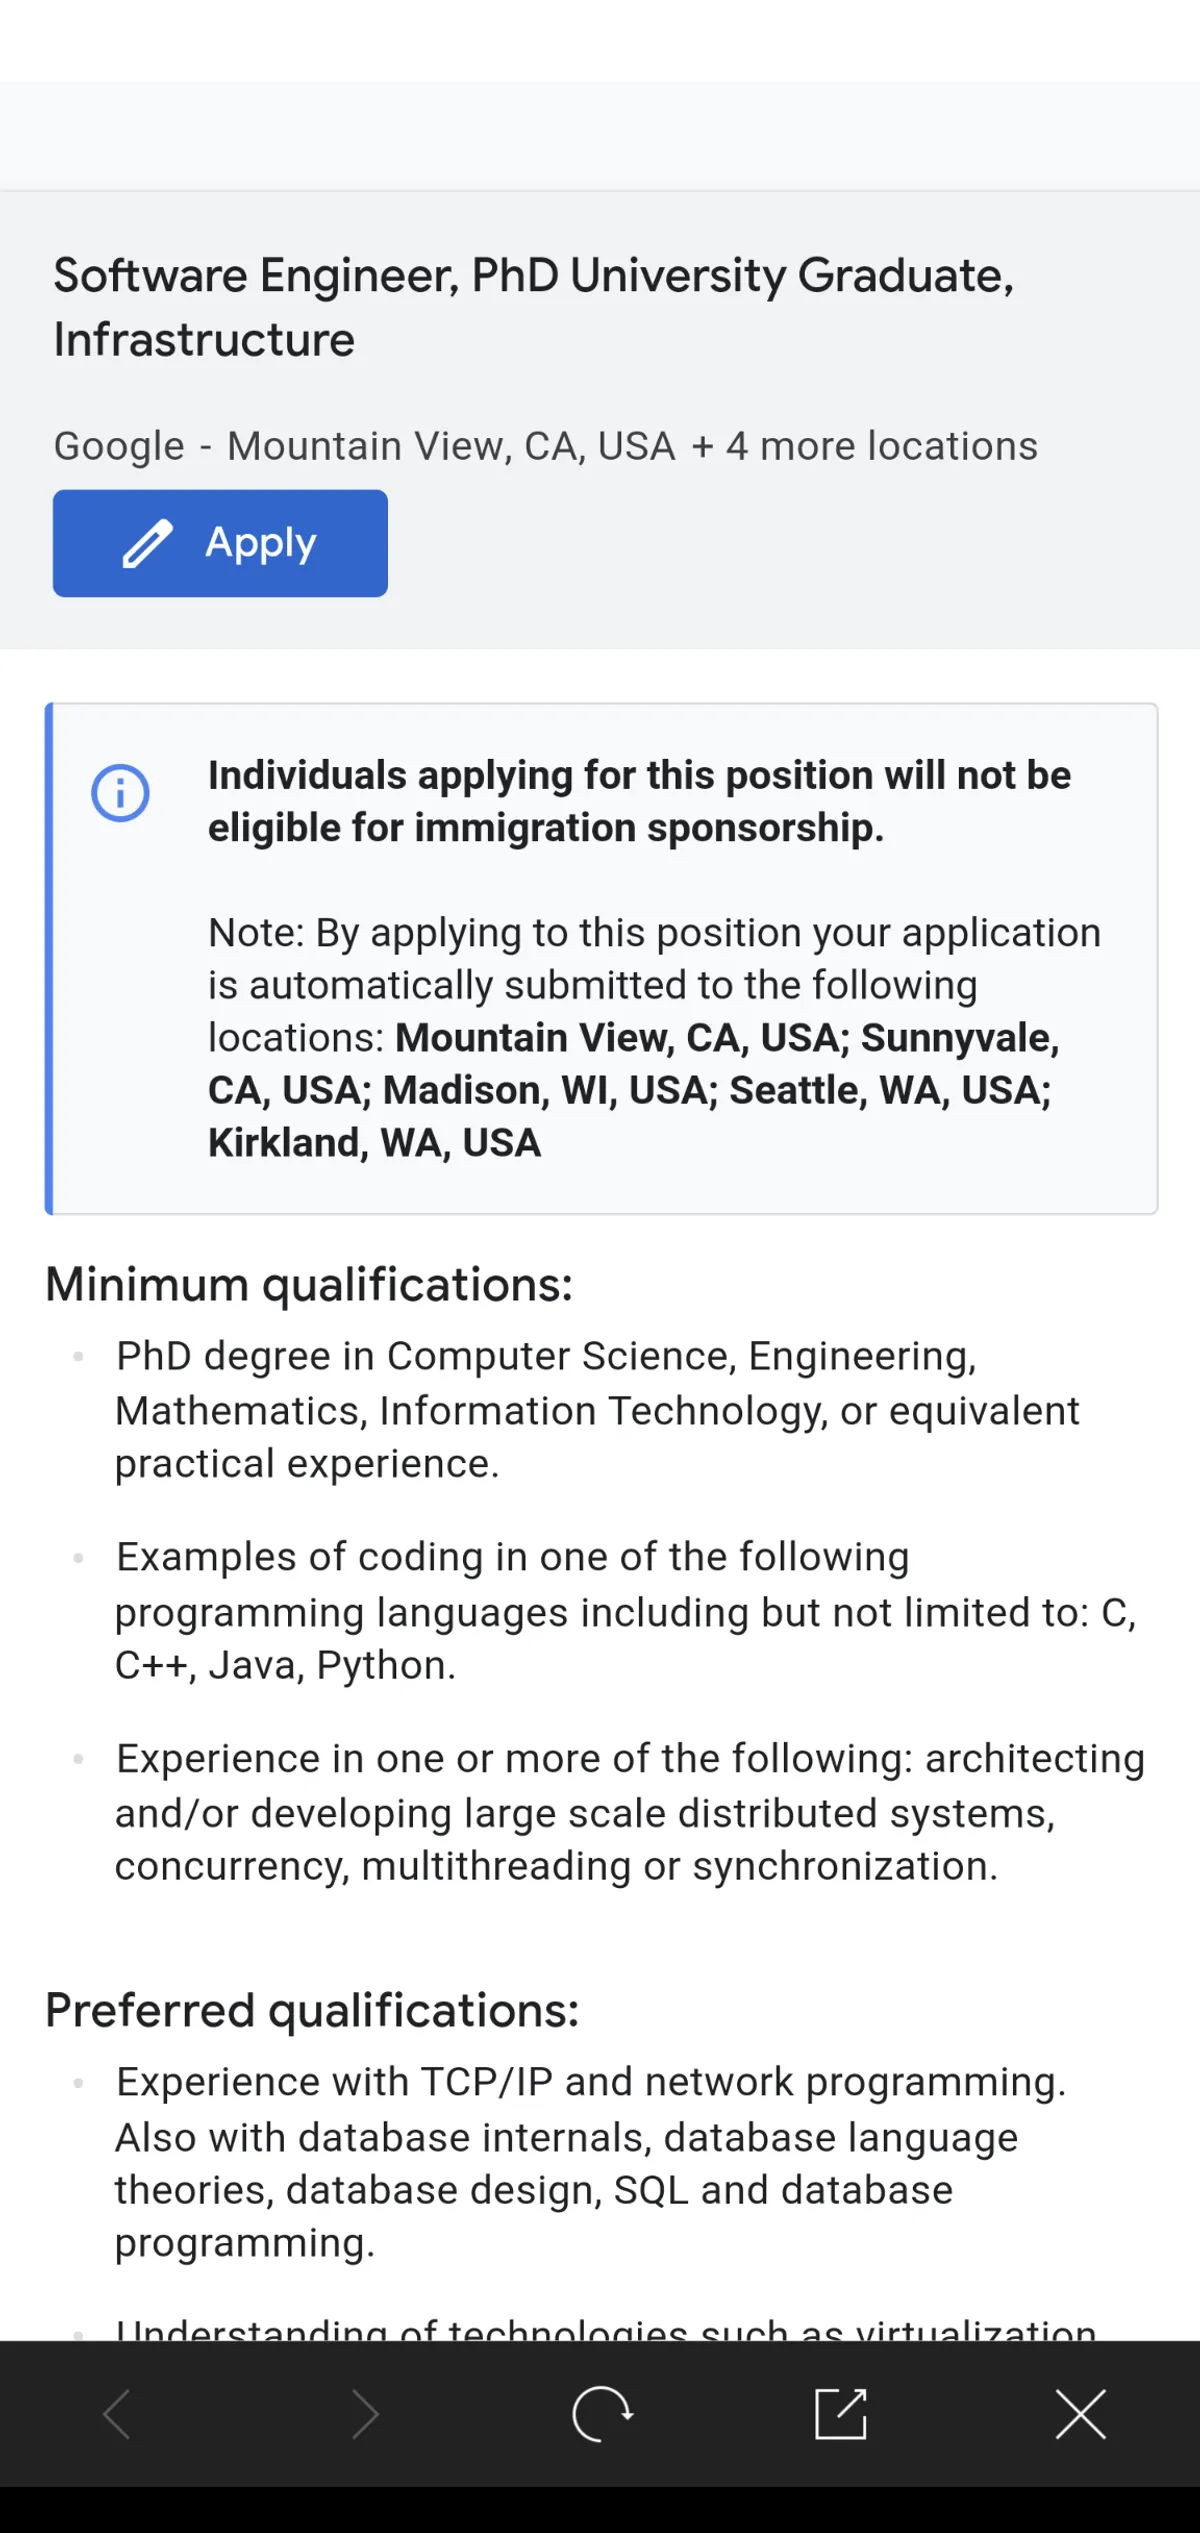Viewport: 1200px width, 2533px height.
Task: Tap the back arrow in bottom bar
Action: click(x=117, y=2414)
